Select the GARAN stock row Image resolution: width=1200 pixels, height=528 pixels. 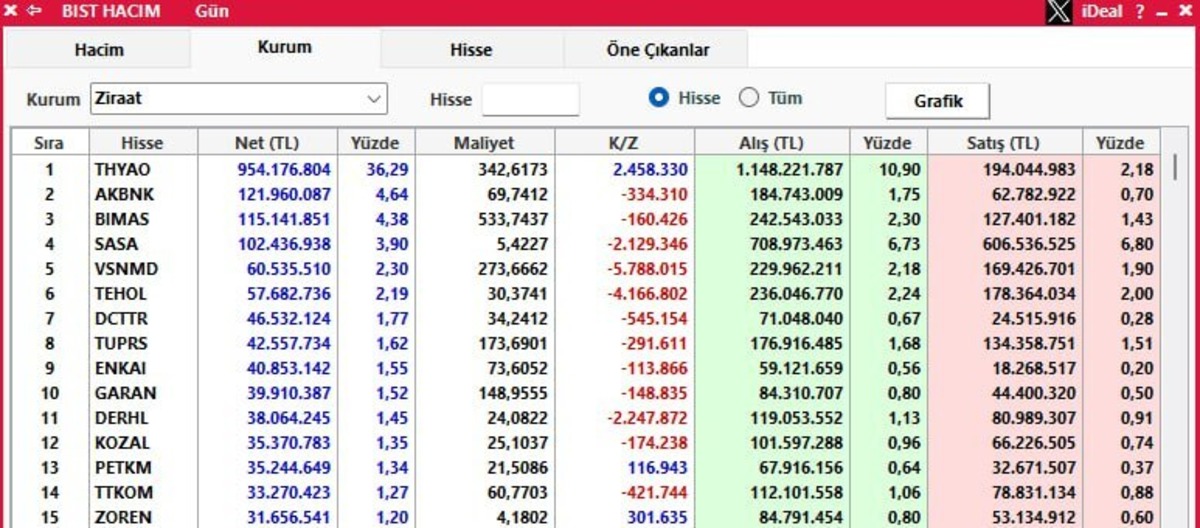[x=586, y=393]
